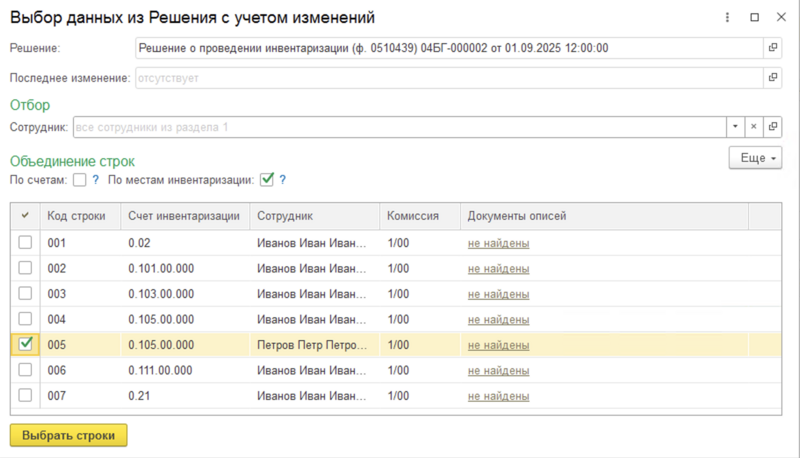The image size is (800, 458).
Task: Expand the Сотрудник dropdown list
Action: click(735, 127)
